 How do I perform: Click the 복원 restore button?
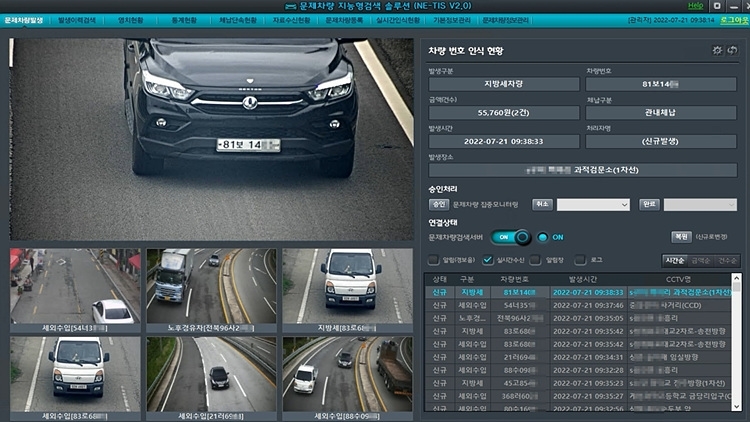click(682, 237)
